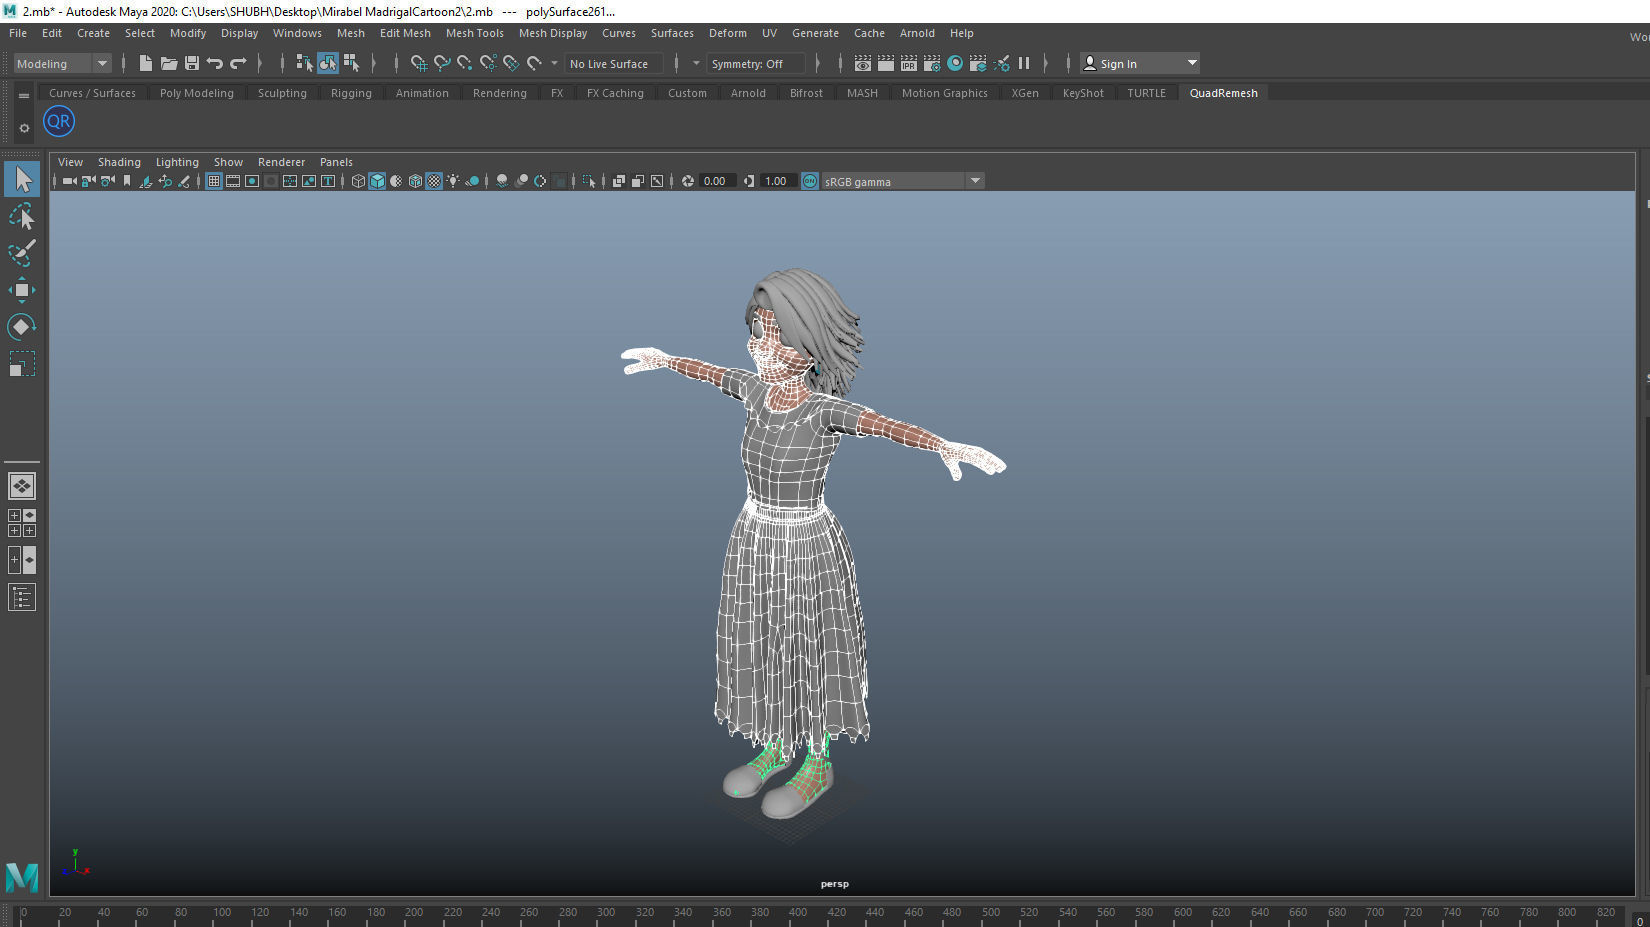The width and height of the screenshot is (1650, 927).
Task: Select the Lasso tool in the toolbox
Action: pyautogui.click(x=22, y=216)
